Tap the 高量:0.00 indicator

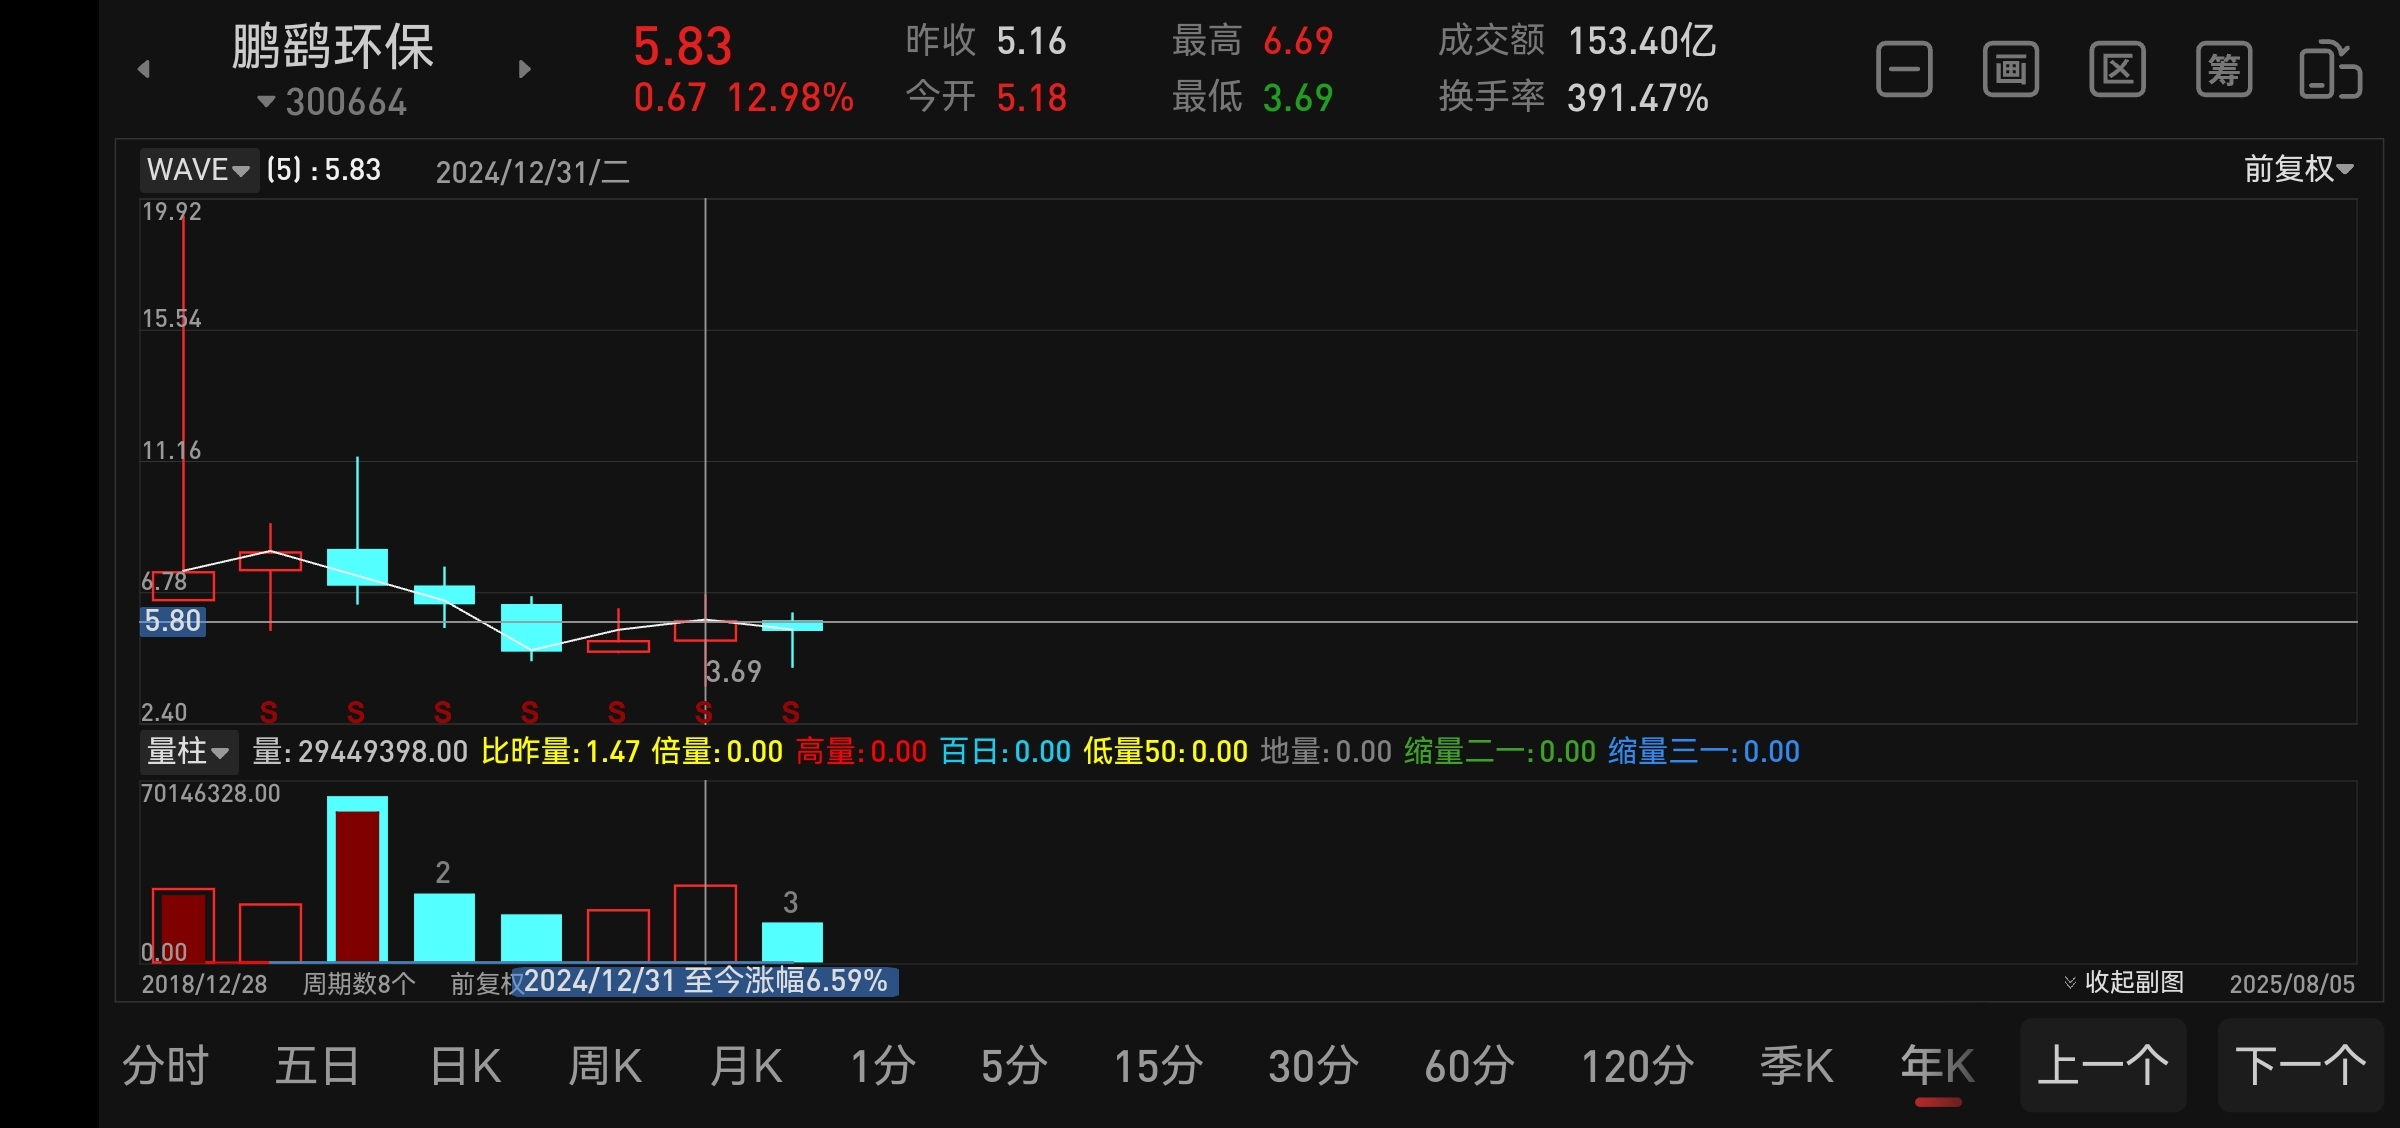(861, 751)
